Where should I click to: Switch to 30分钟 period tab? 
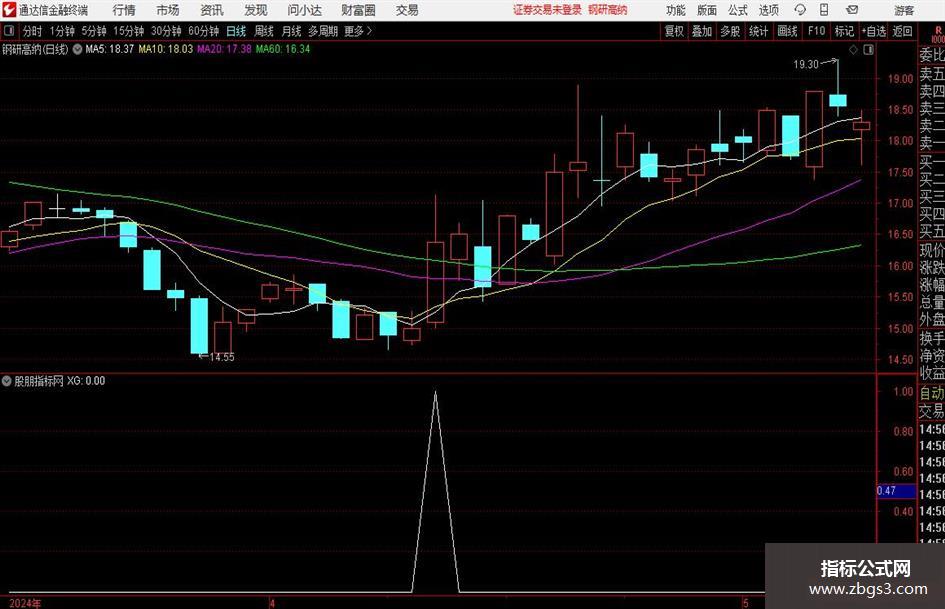[x=166, y=31]
